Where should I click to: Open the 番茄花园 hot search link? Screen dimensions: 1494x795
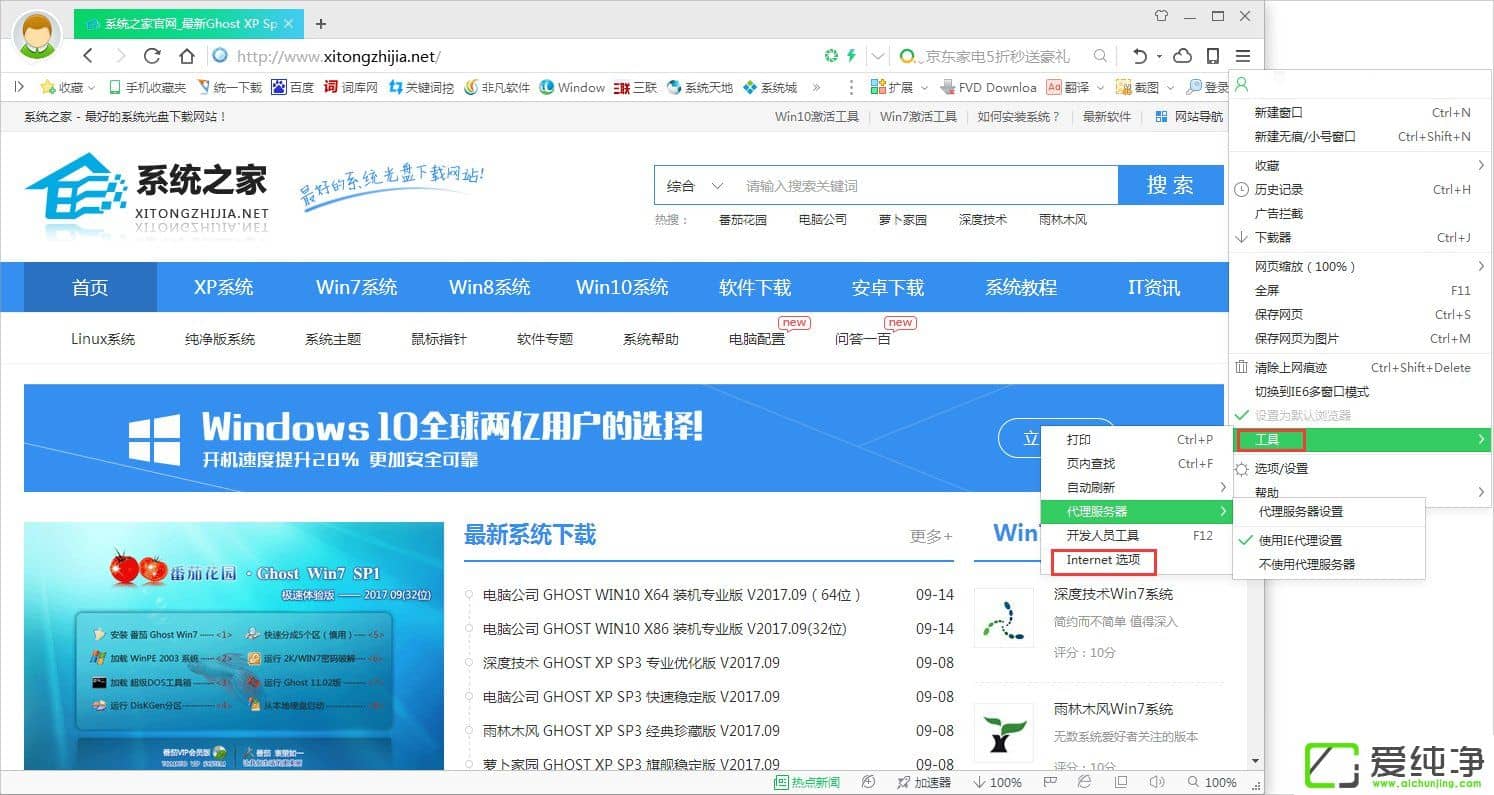pyautogui.click(x=742, y=219)
